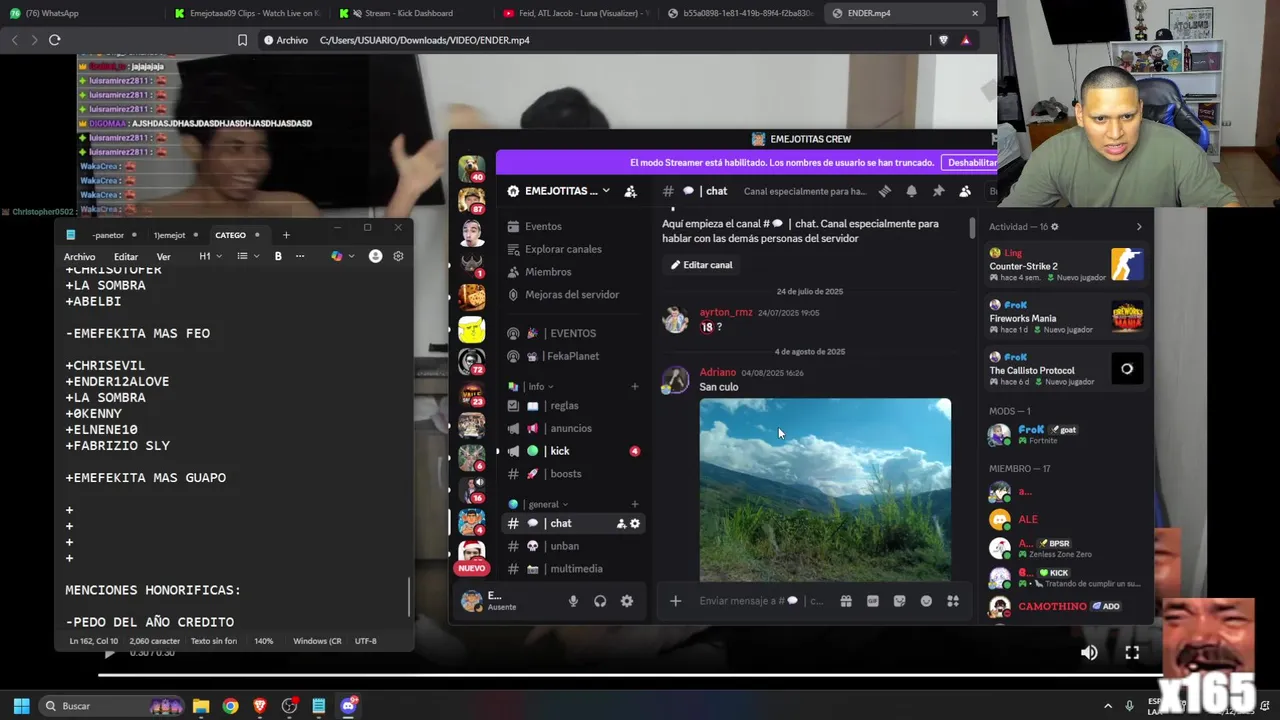Image resolution: width=1280 pixels, height=720 pixels.
Task: Open Threads icon in Discord channel header
Action: (x=885, y=191)
